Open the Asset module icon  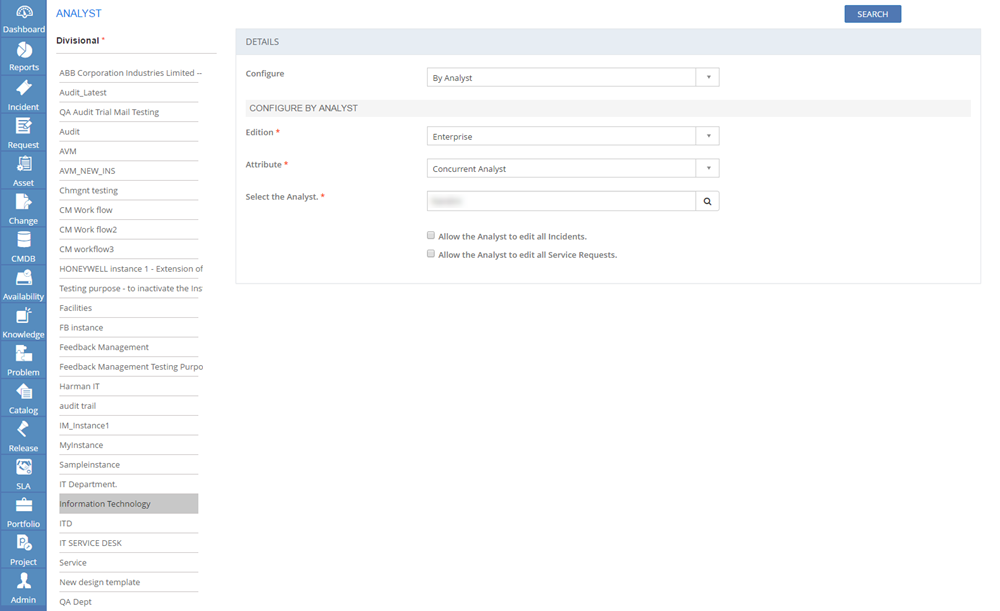pos(23,166)
